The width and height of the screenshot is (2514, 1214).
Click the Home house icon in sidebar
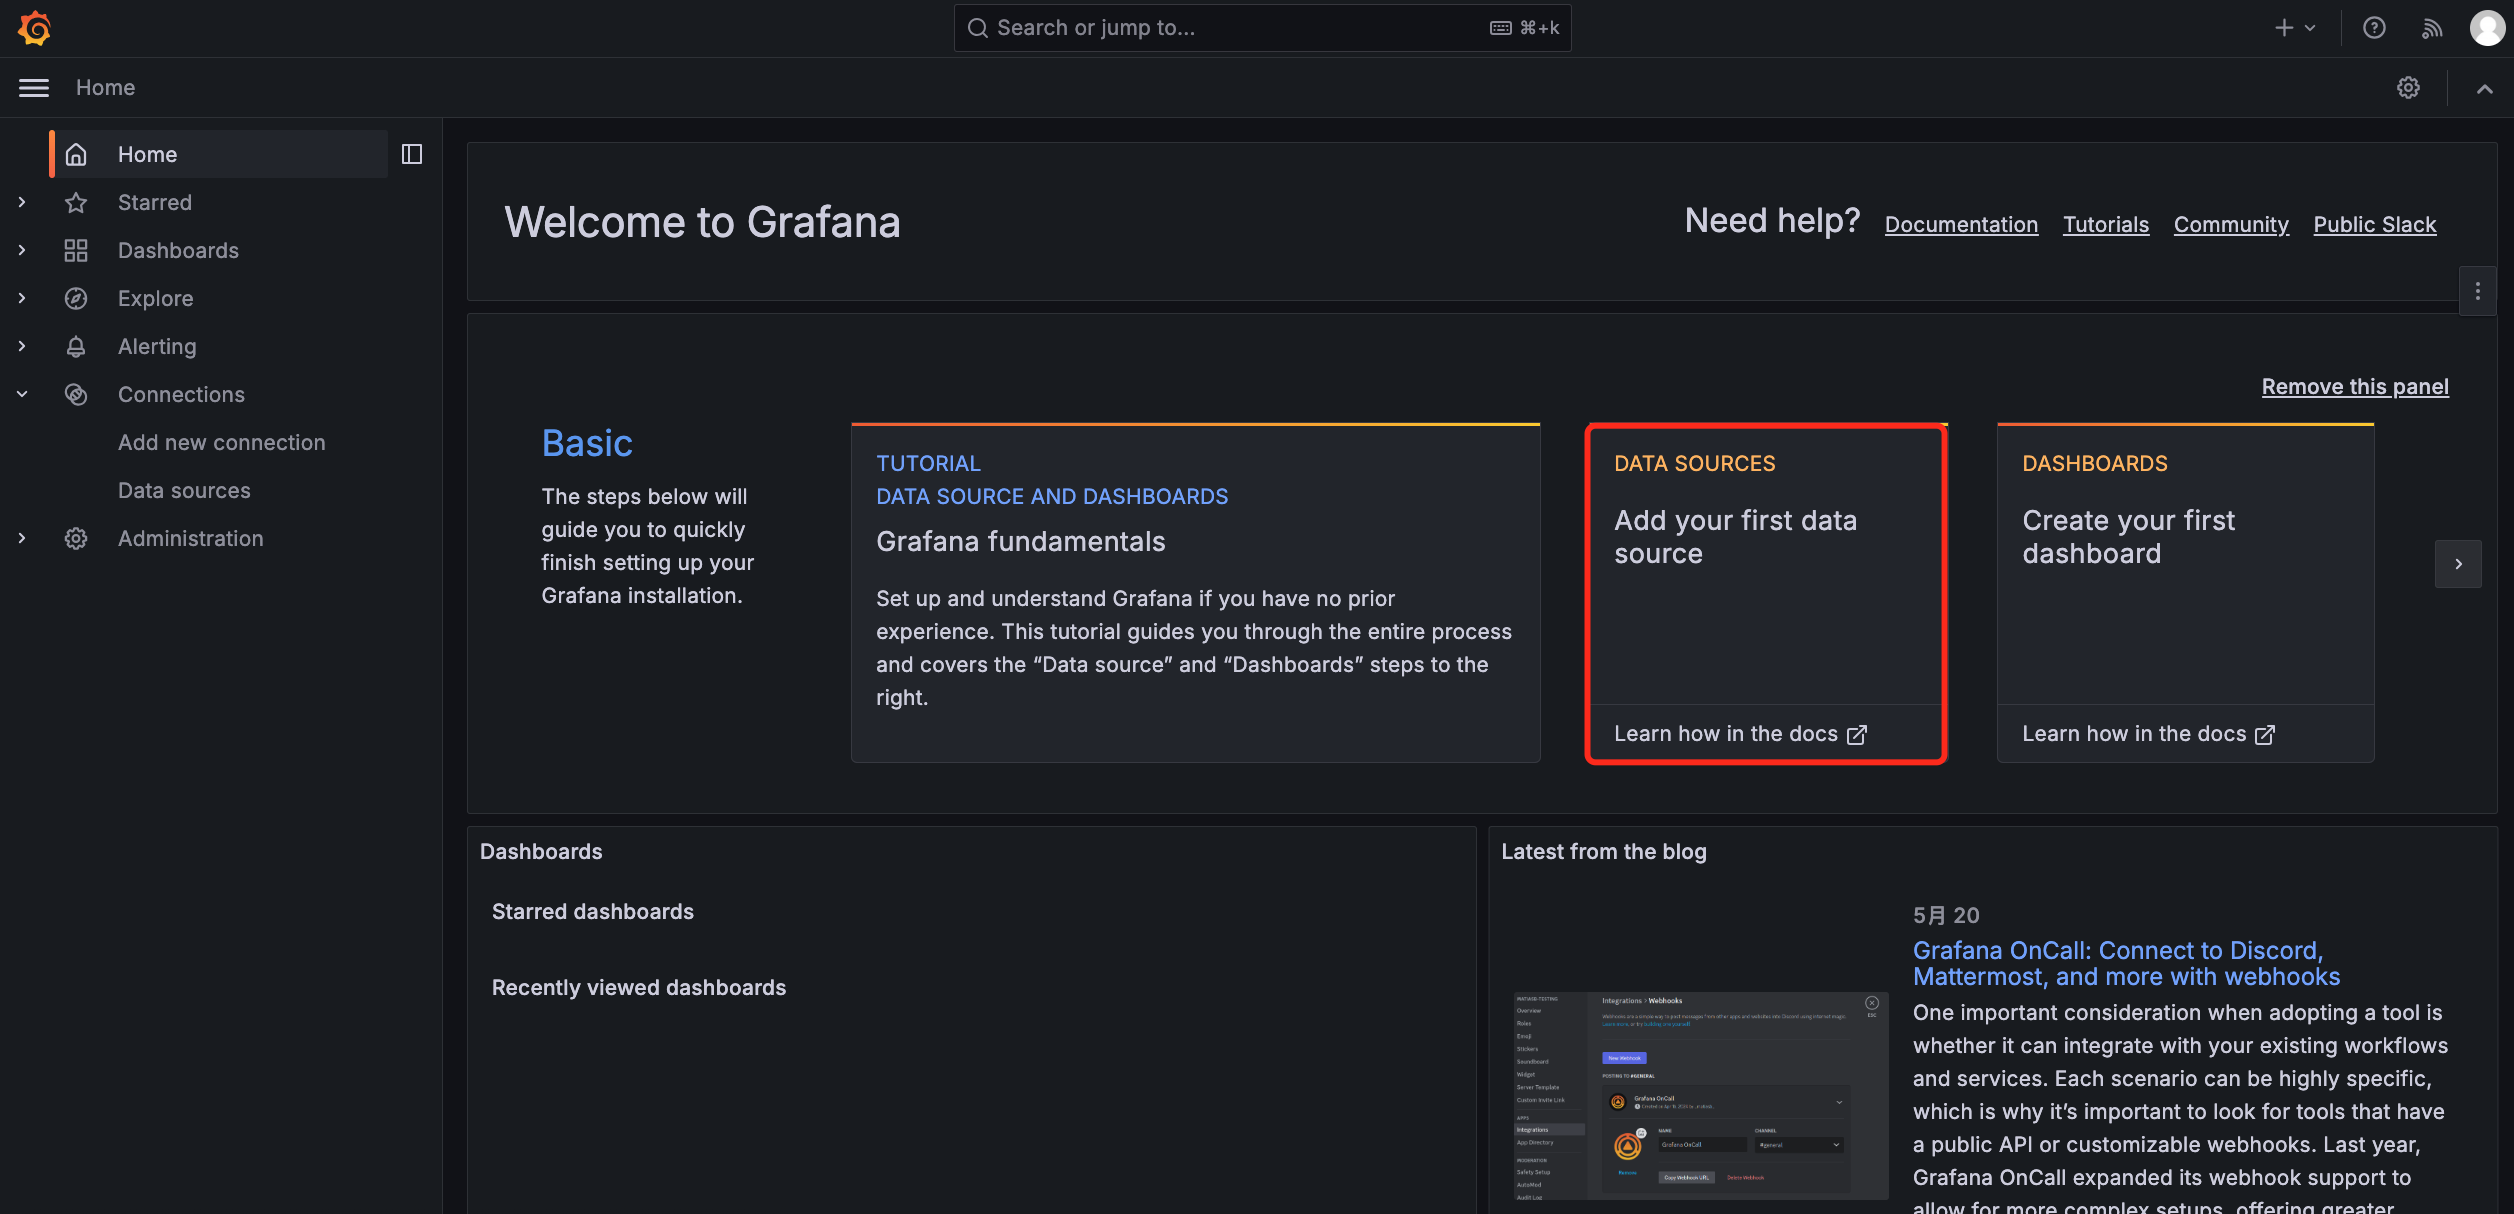(76, 154)
